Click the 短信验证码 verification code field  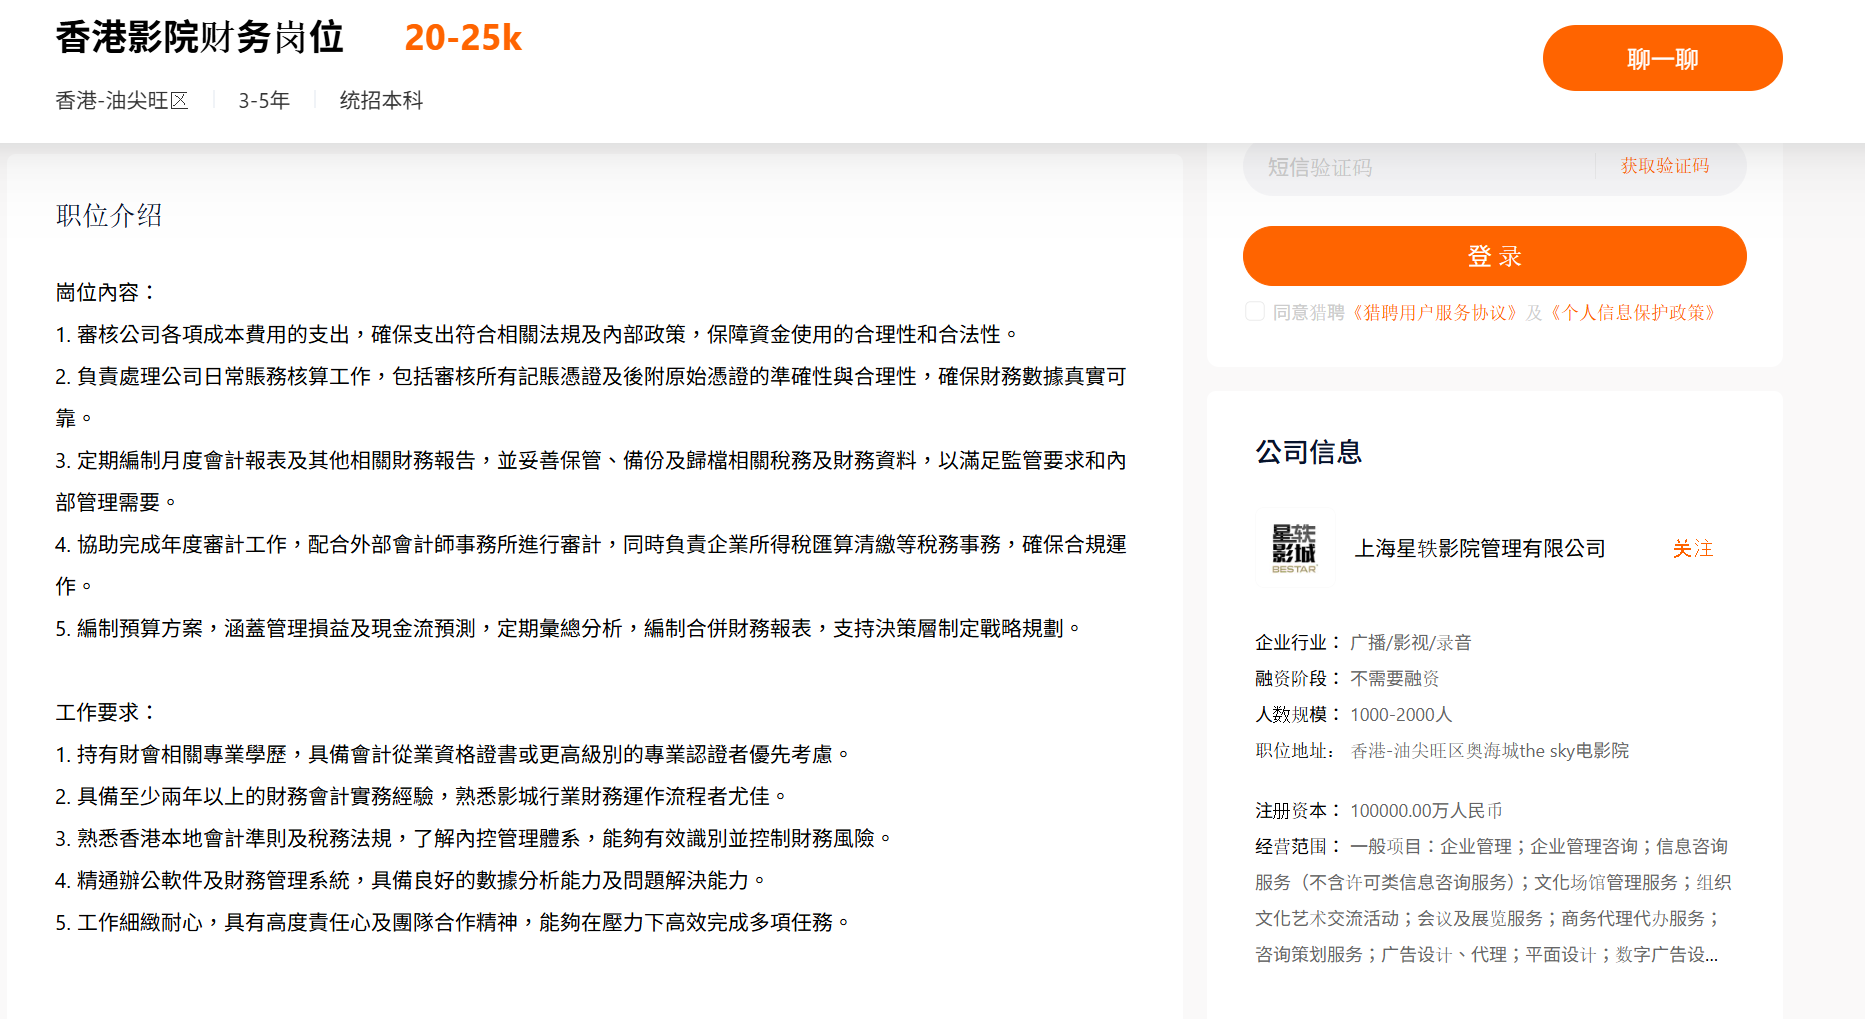[1400, 166]
